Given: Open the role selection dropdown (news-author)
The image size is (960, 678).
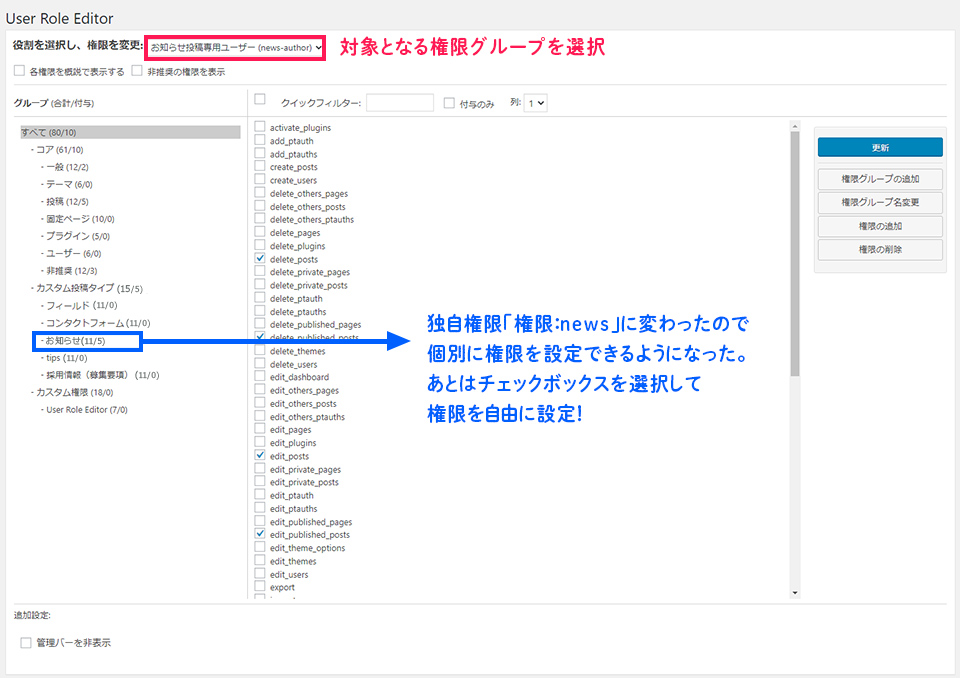Looking at the screenshot, I should coord(235,47).
